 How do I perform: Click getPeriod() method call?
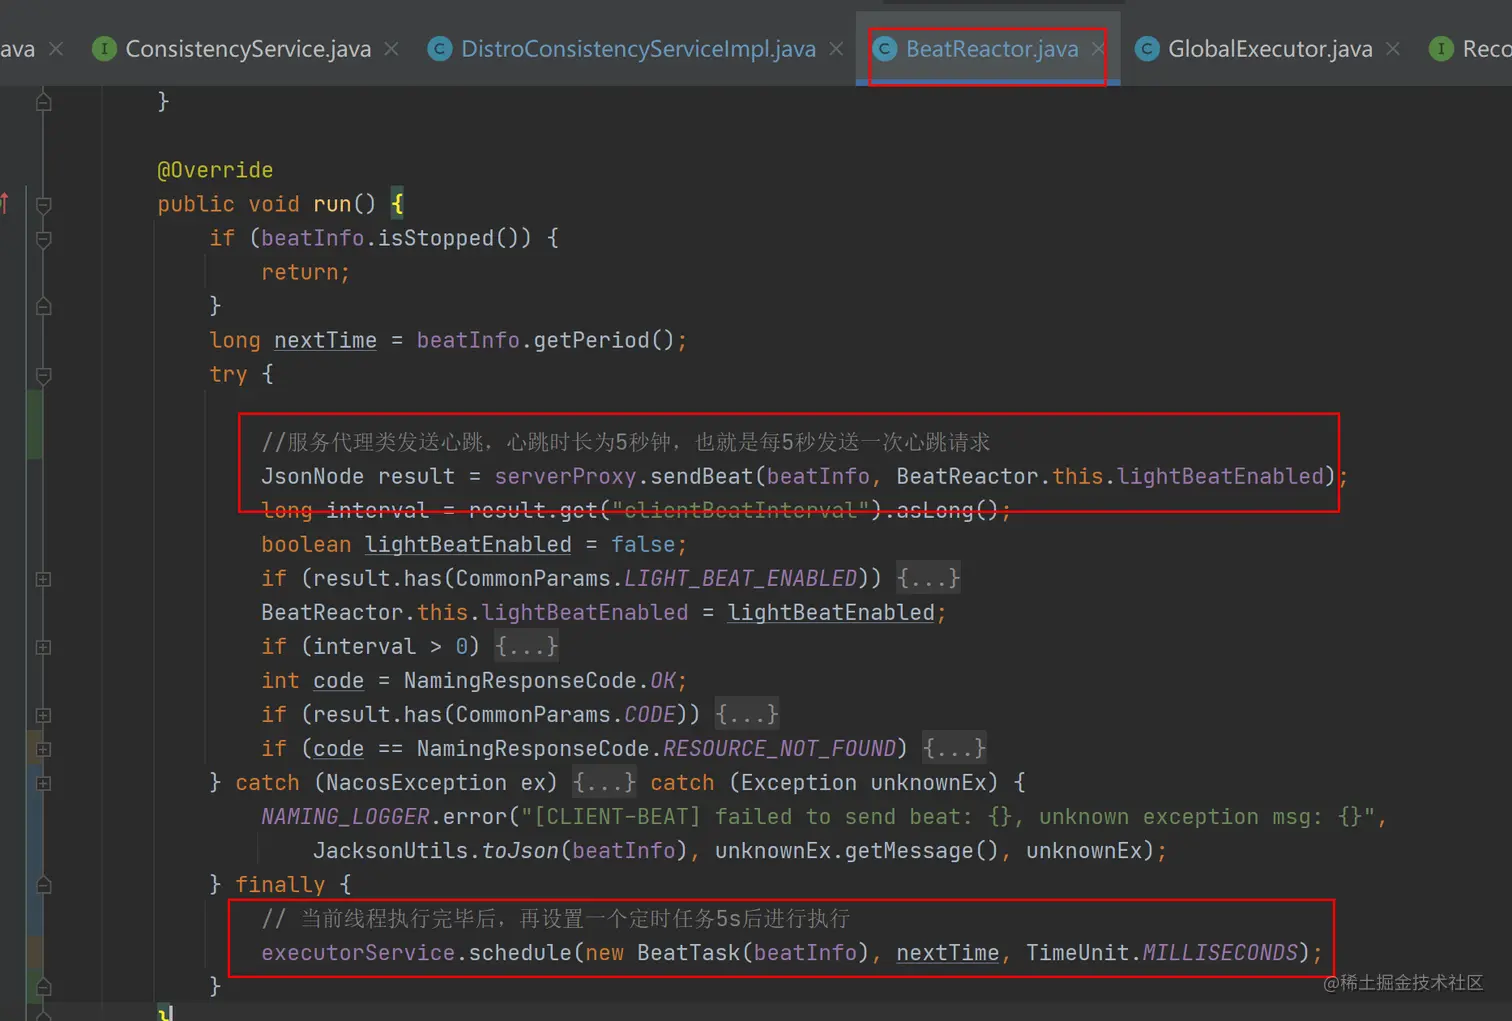click(604, 340)
